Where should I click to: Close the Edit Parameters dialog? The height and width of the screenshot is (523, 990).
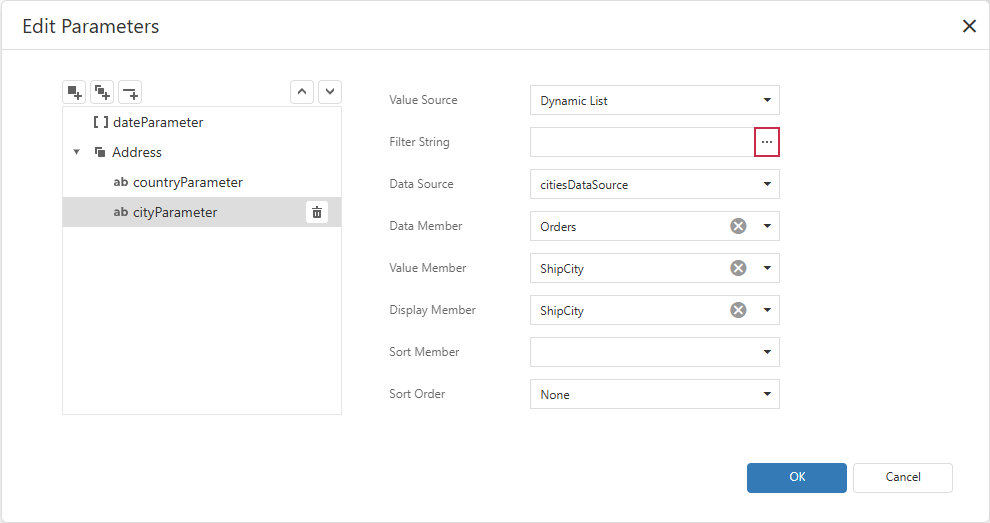click(x=969, y=26)
